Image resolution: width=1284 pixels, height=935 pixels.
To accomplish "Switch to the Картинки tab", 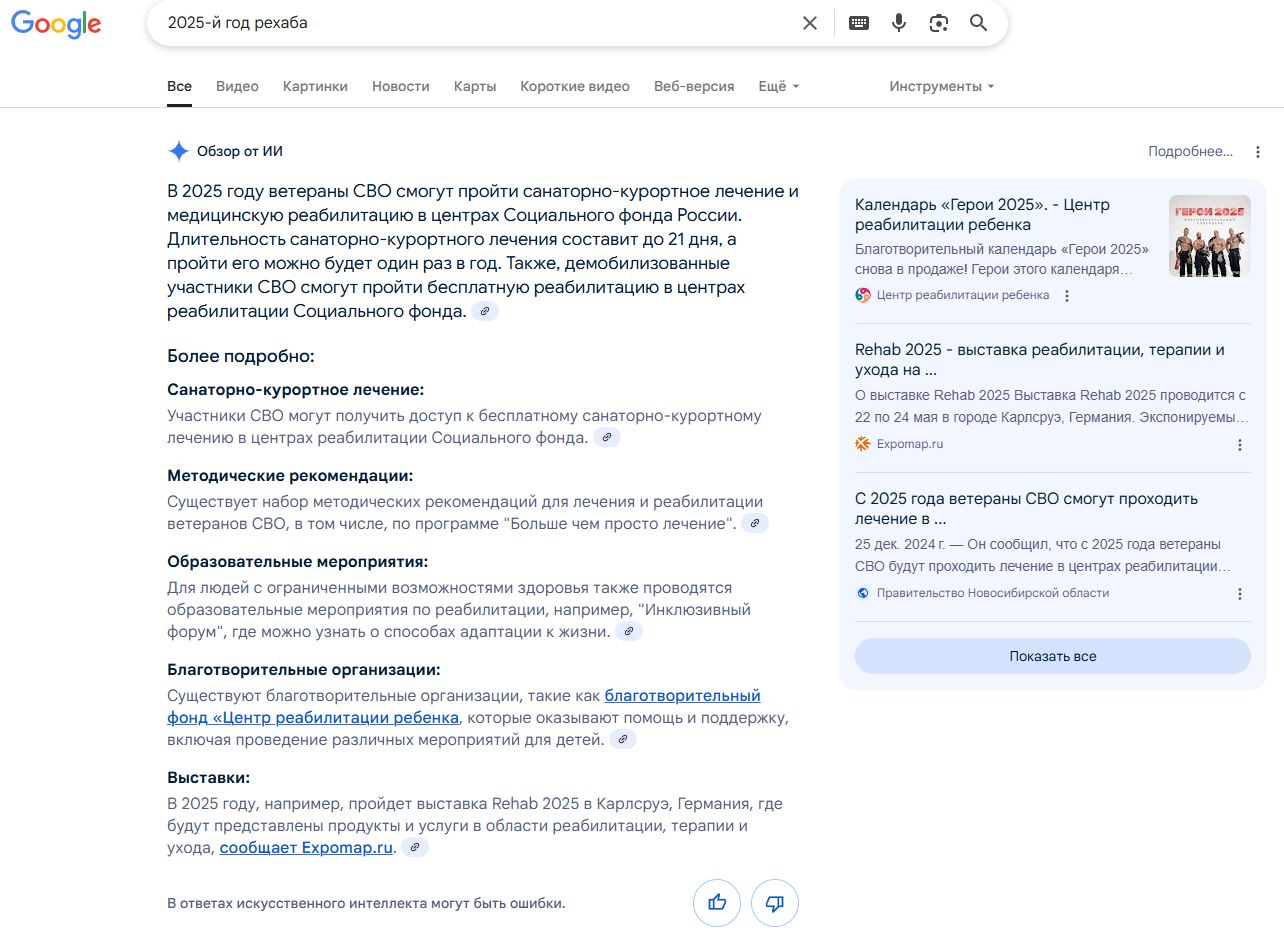I will (x=315, y=86).
